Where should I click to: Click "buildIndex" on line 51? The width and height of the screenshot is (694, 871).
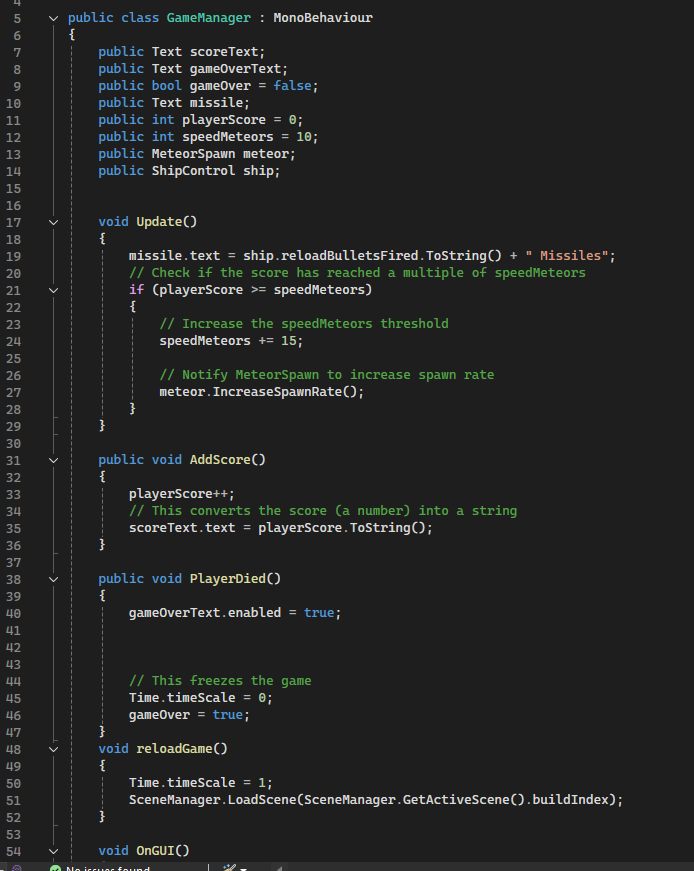(x=570, y=800)
